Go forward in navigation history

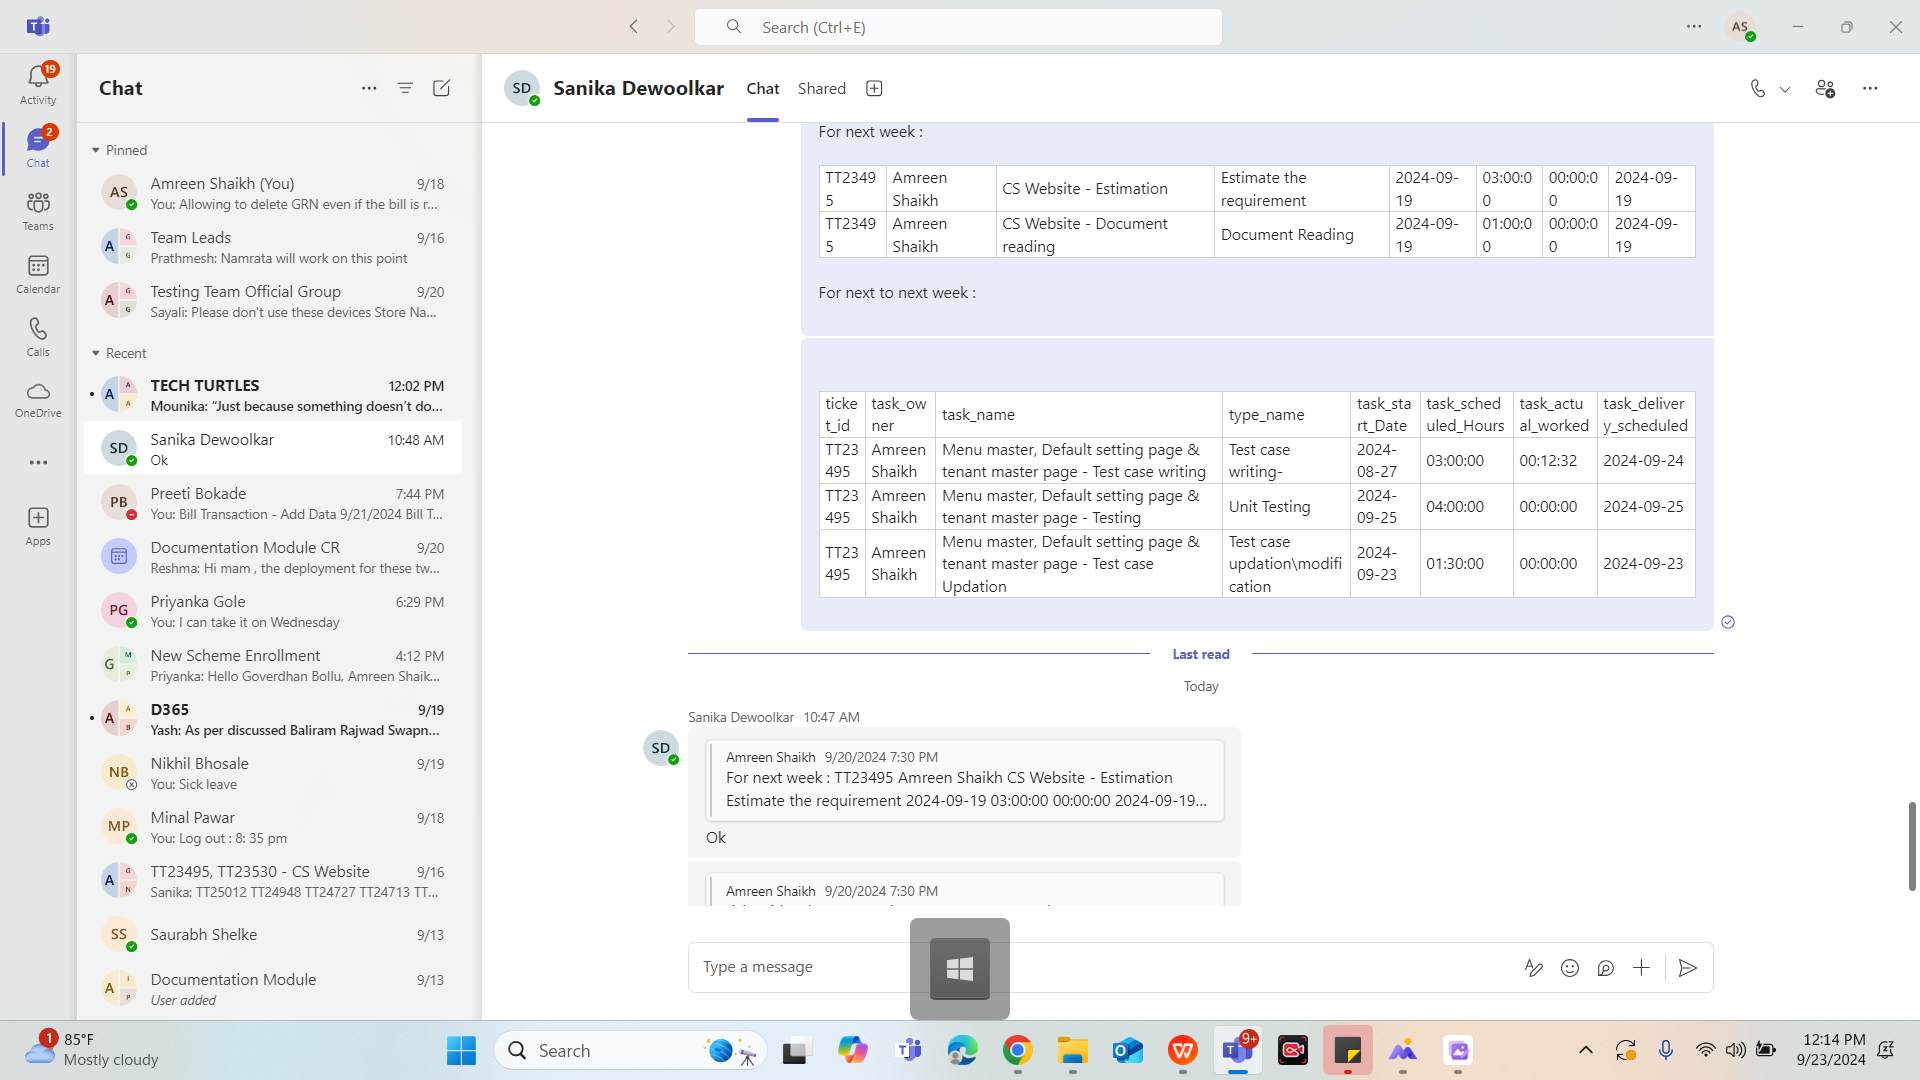(671, 27)
